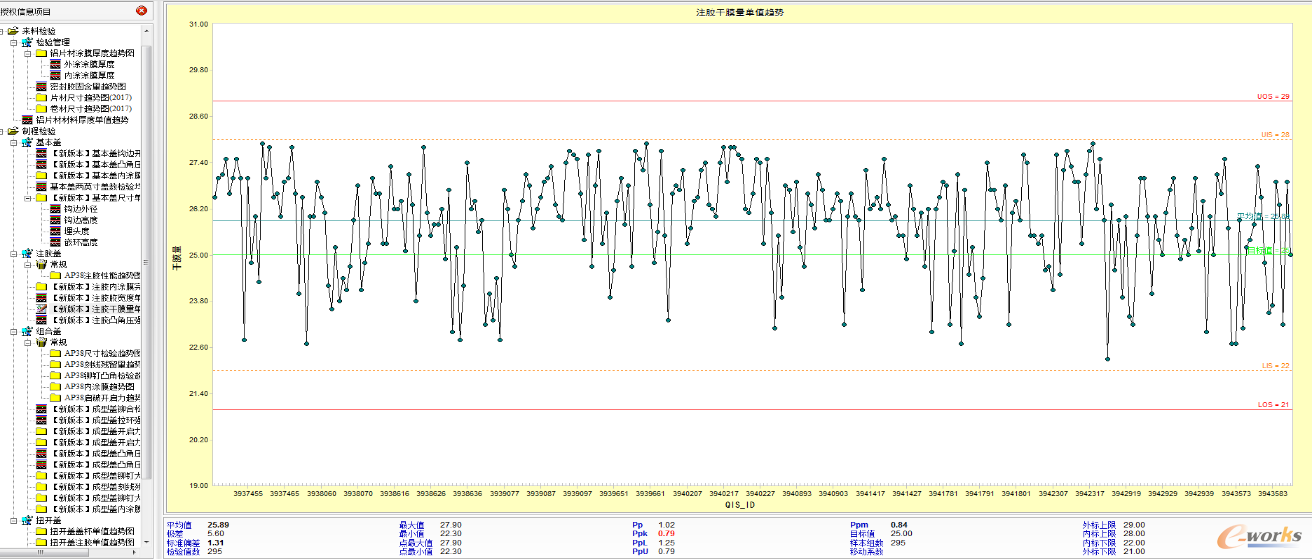Click the 扭开盖 node icon
Viewport: 1312px width, 559px height.
pos(27,520)
